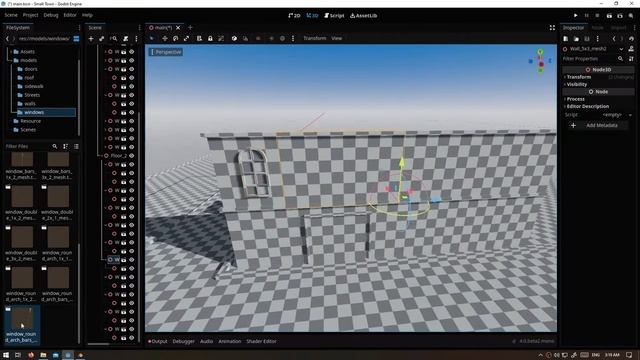Search files with the magnifier icon
640x360 pixels.
[55, 146]
